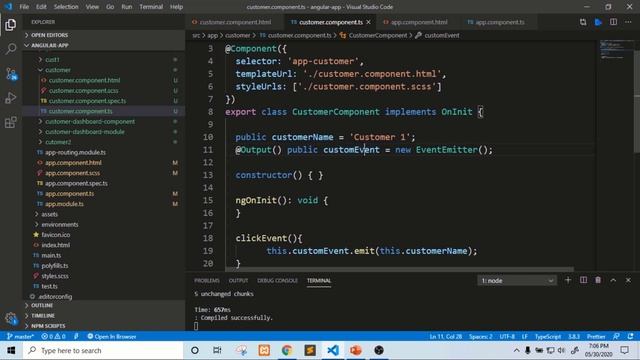Screen dimensions: 640x360
Task: Click the master branch indicator in status bar
Action: (x=20, y=336)
